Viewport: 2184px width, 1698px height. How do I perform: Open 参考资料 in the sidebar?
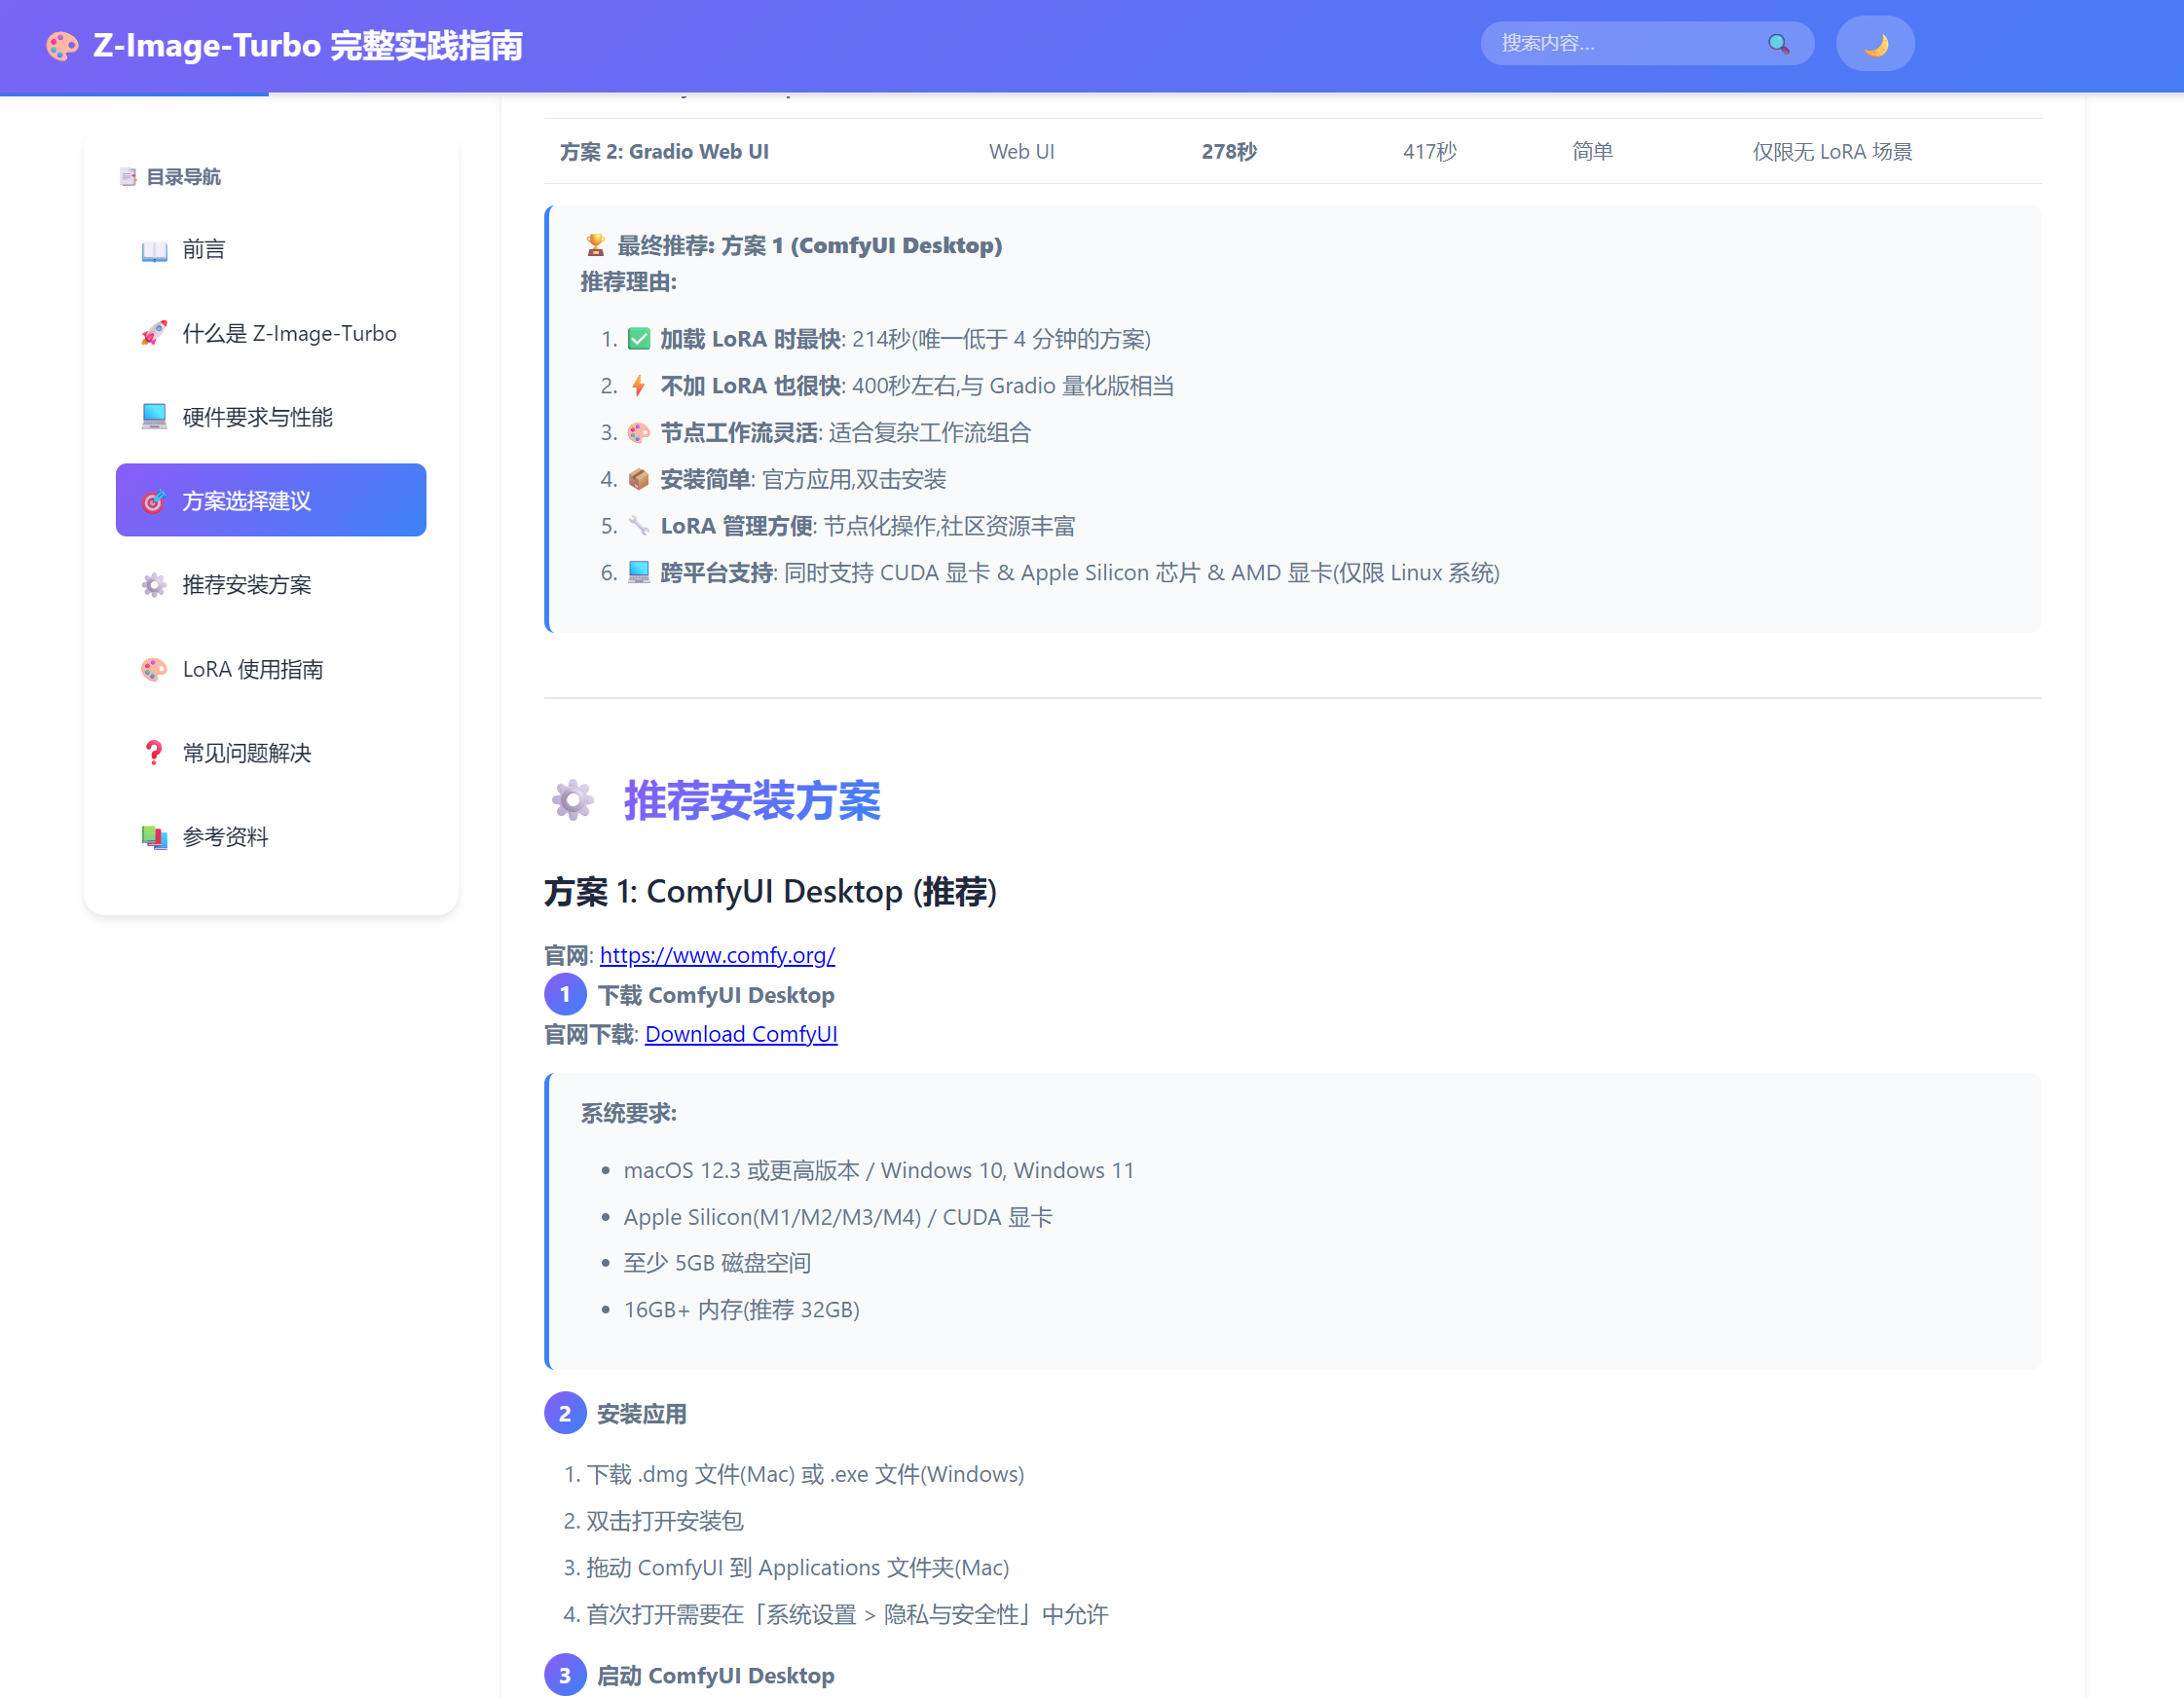(271, 837)
